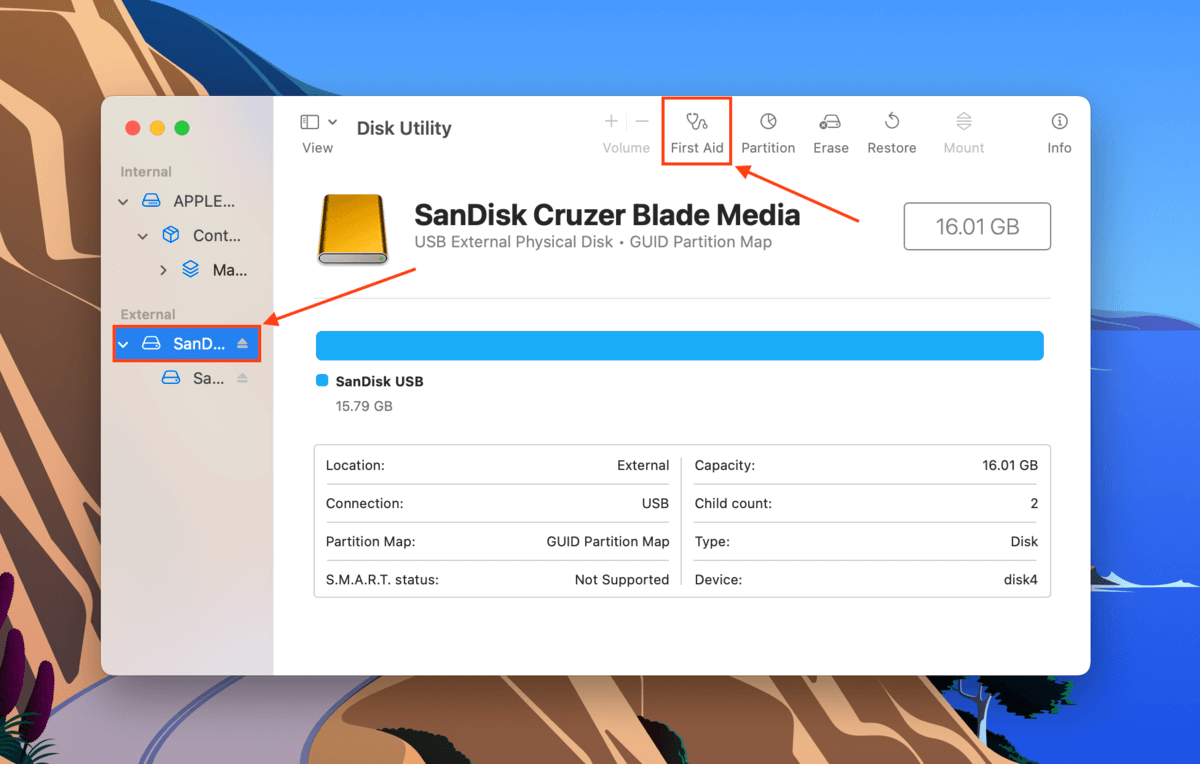This screenshot has width=1200, height=764.
Task: Click the Location value External
Action: click(643, 465)
